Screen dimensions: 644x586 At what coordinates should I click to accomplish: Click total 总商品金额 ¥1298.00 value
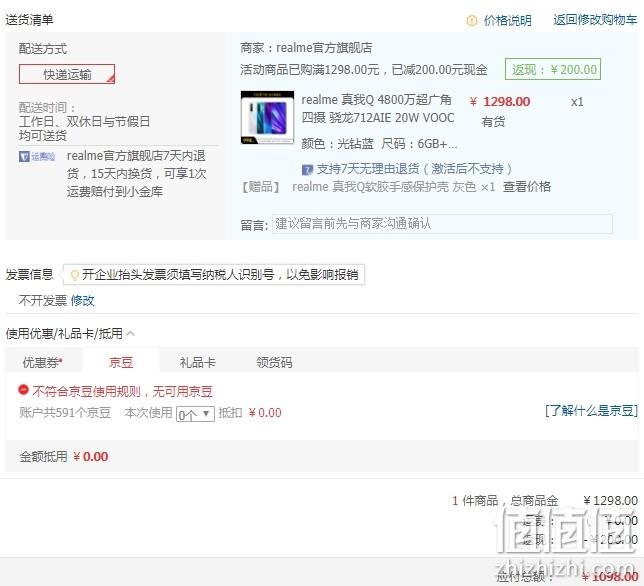pos(610,501)
